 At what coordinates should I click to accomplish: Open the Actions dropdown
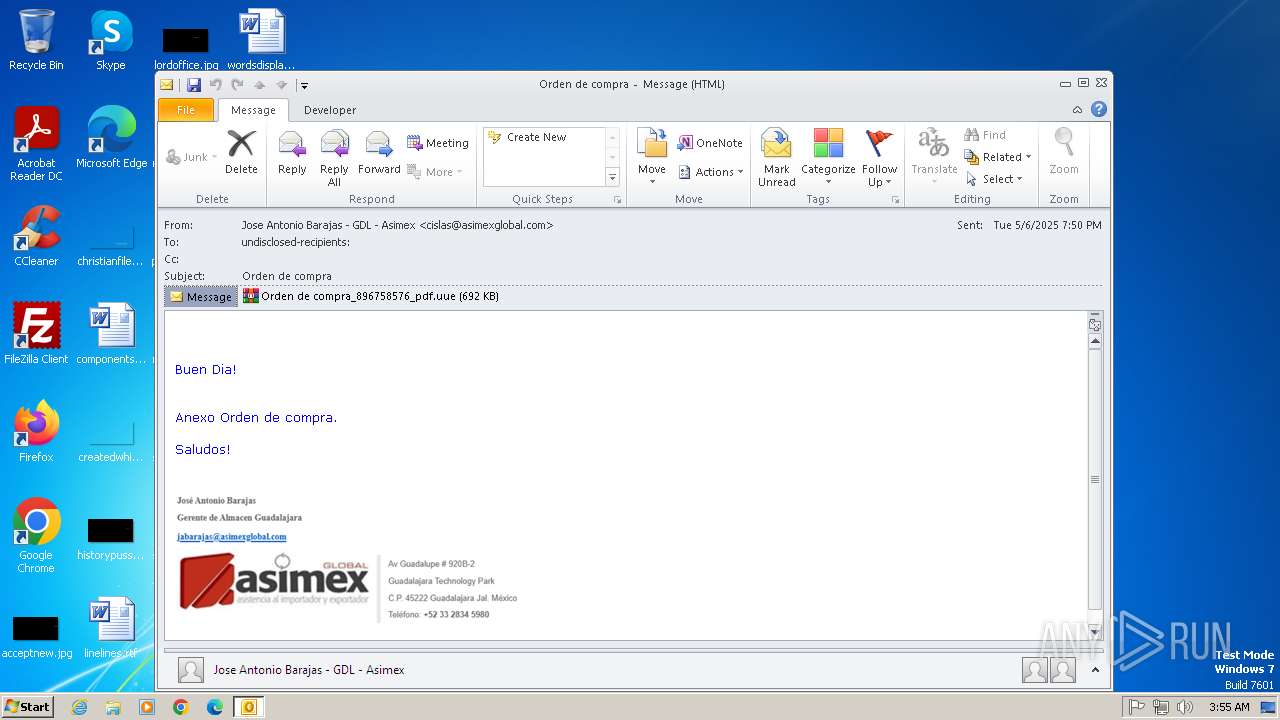pyautogui.click(x=711, y=172)
